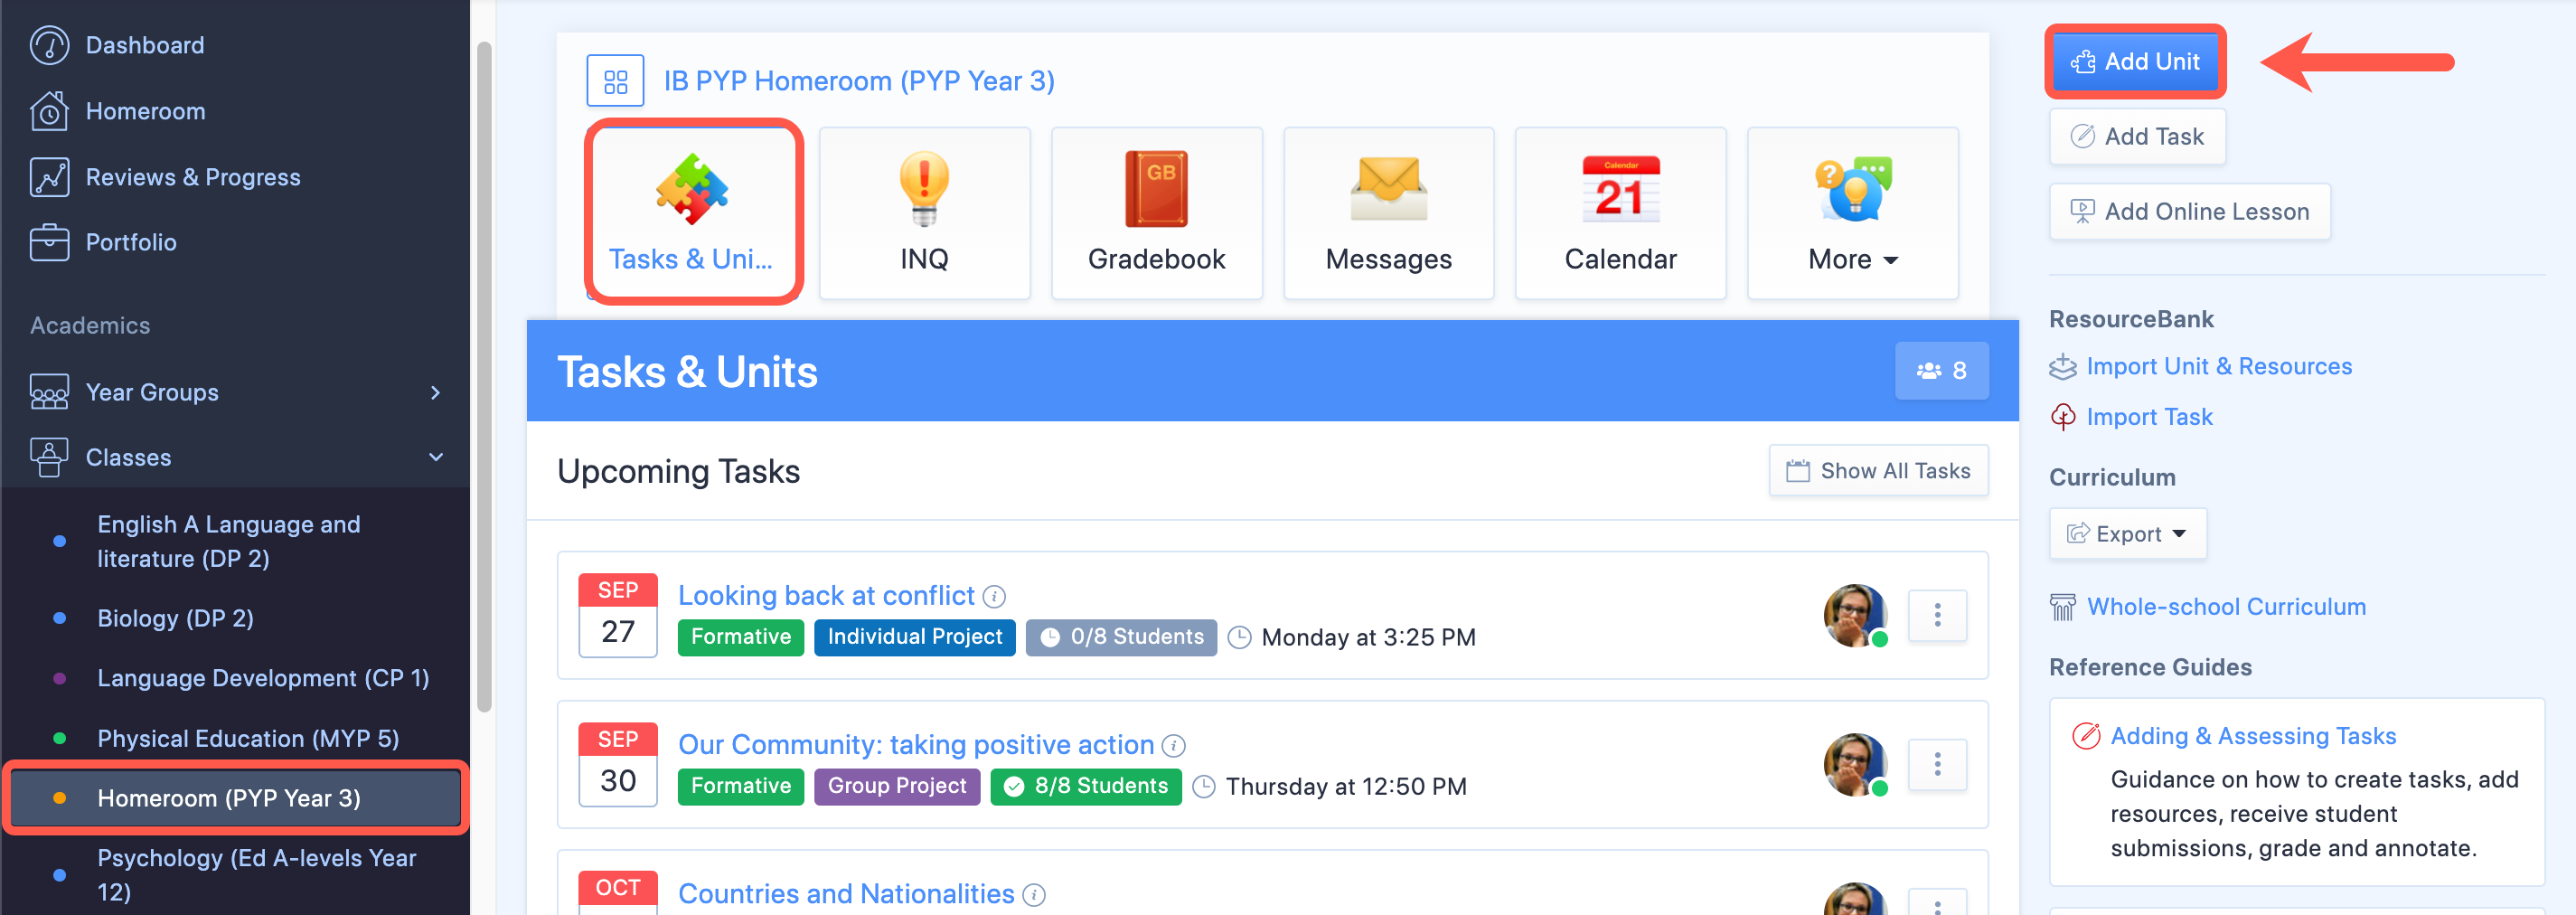Screen dimensions: 2576x915
Task: Open Portfolio from the sidebar
Action: (130, 241)
